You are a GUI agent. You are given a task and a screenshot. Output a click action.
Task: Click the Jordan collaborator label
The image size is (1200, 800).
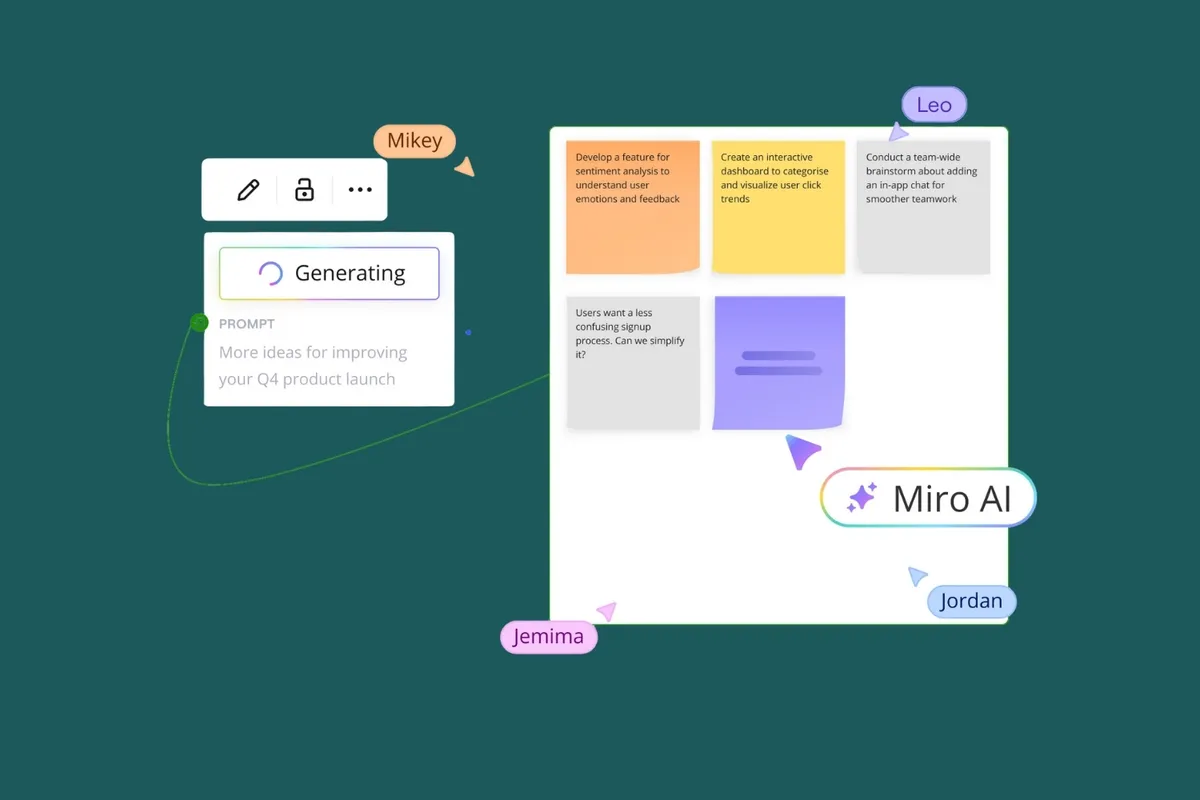click(x=971, y=601)
